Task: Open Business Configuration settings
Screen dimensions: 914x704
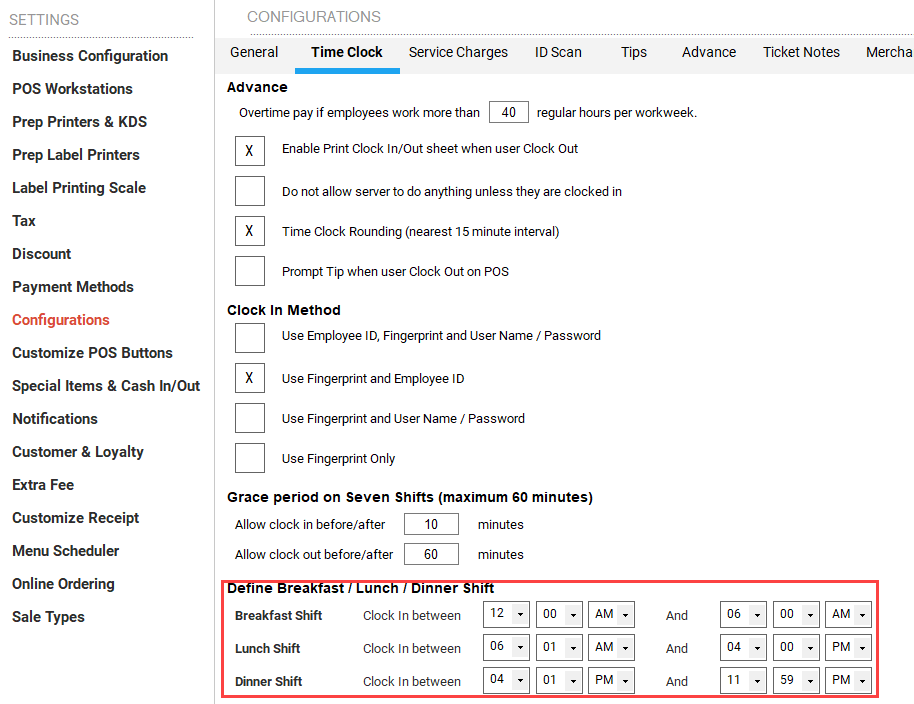Action: click(x=90, y=56)
